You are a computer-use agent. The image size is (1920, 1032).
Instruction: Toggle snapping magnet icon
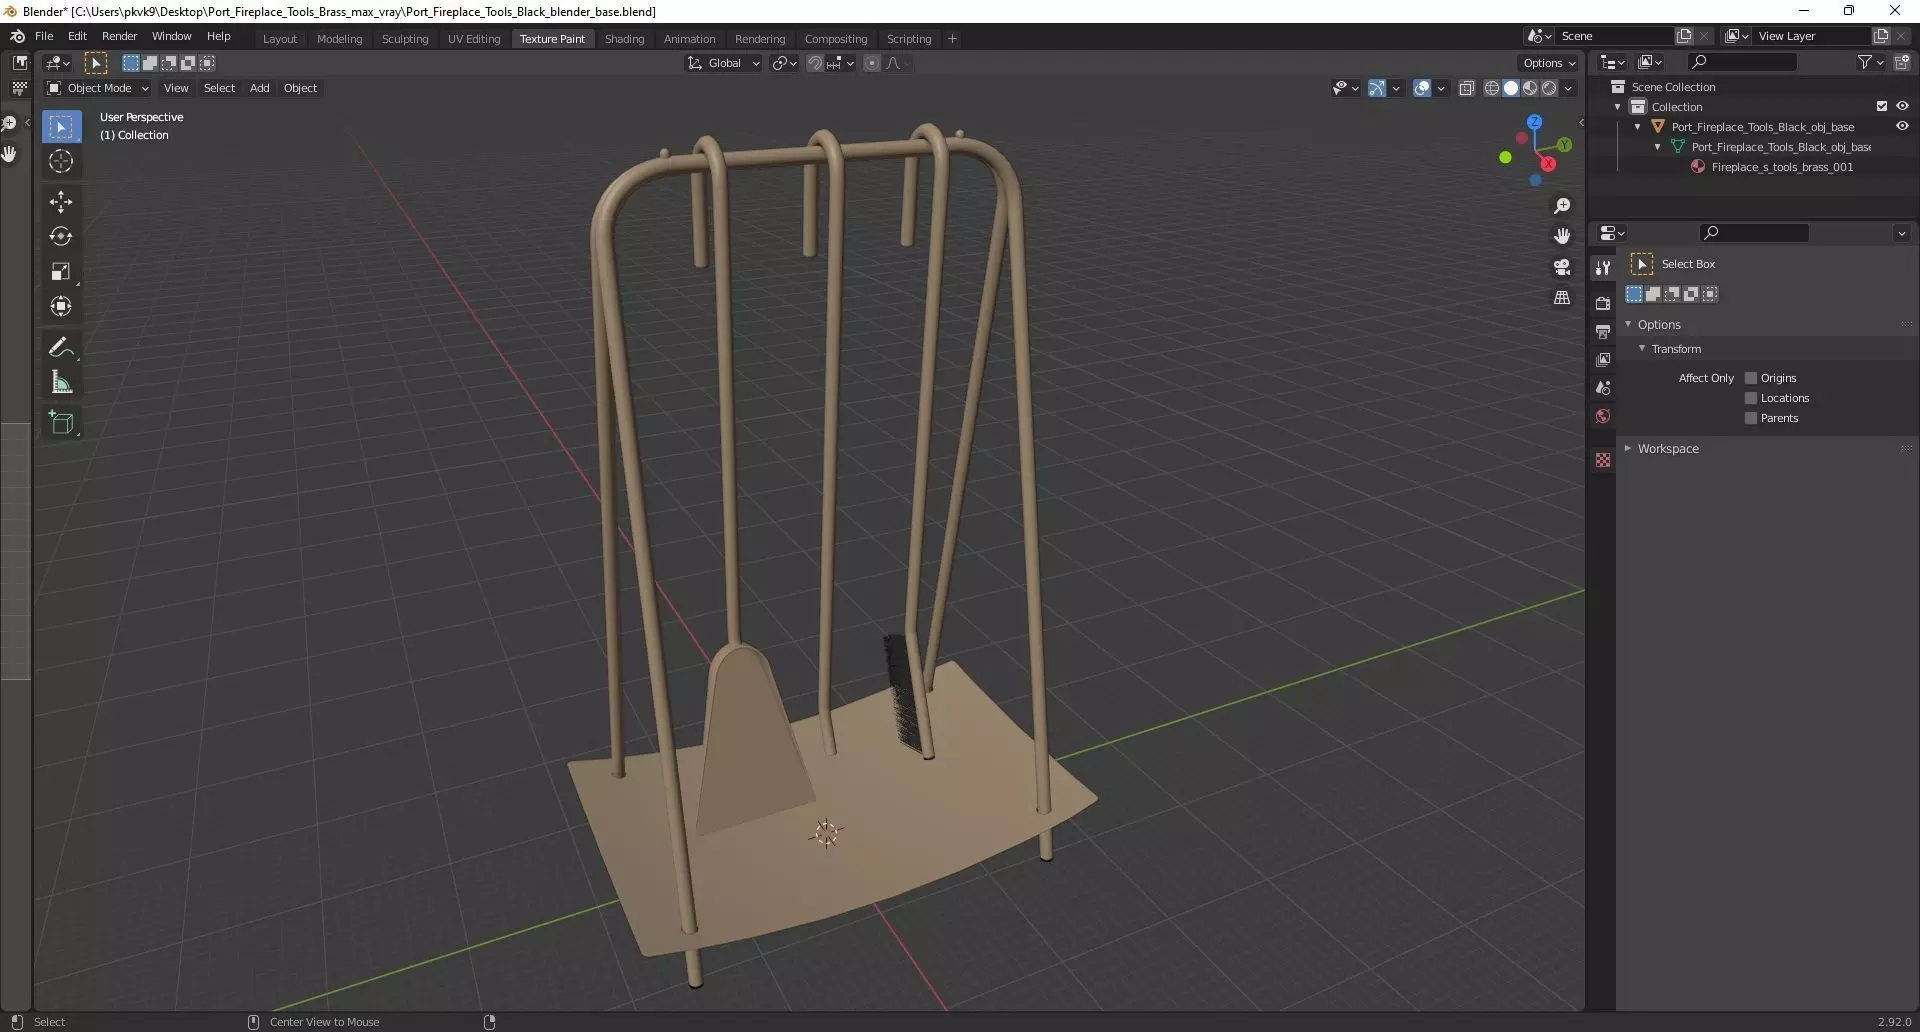815,63
